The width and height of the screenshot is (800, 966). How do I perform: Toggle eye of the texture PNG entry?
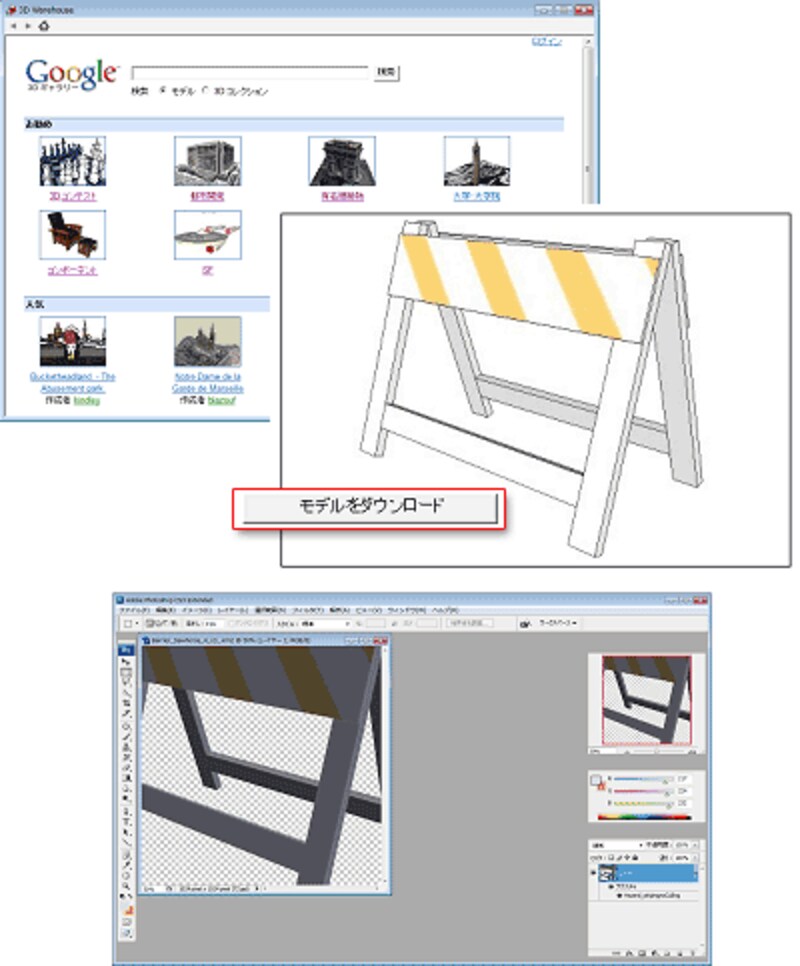620,895
